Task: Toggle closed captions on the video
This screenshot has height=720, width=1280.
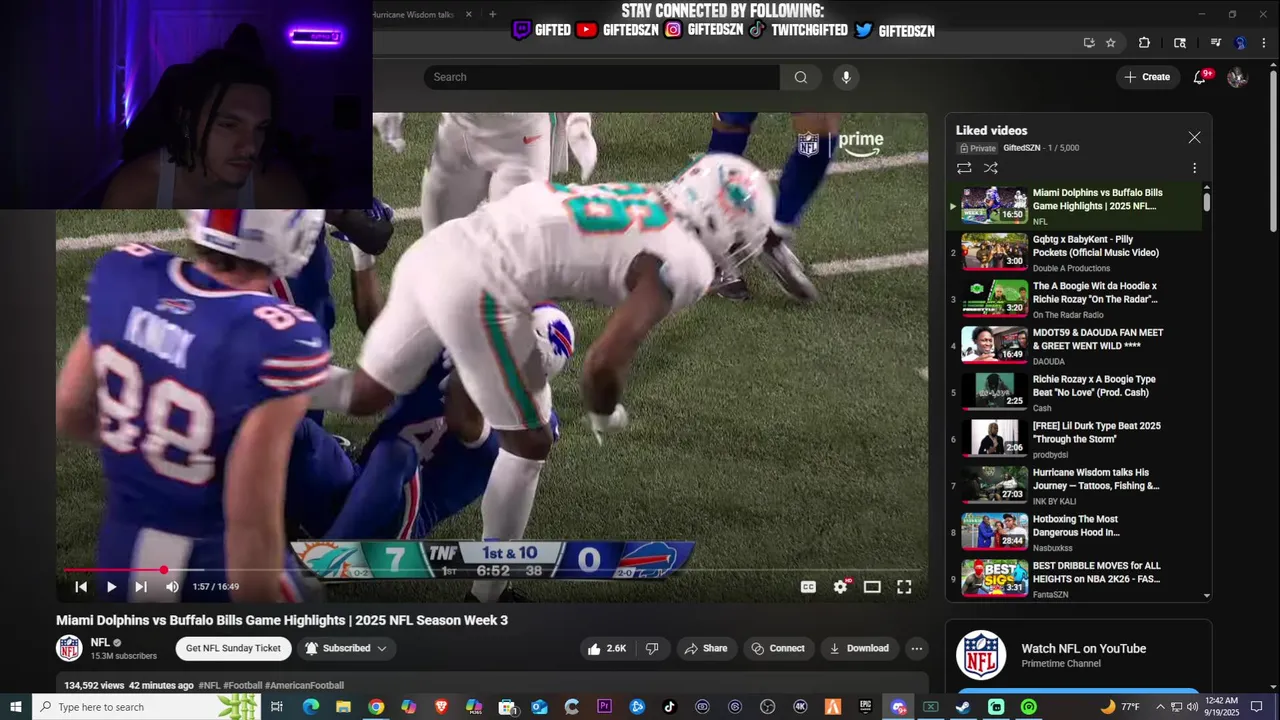Action: [808, 587]
